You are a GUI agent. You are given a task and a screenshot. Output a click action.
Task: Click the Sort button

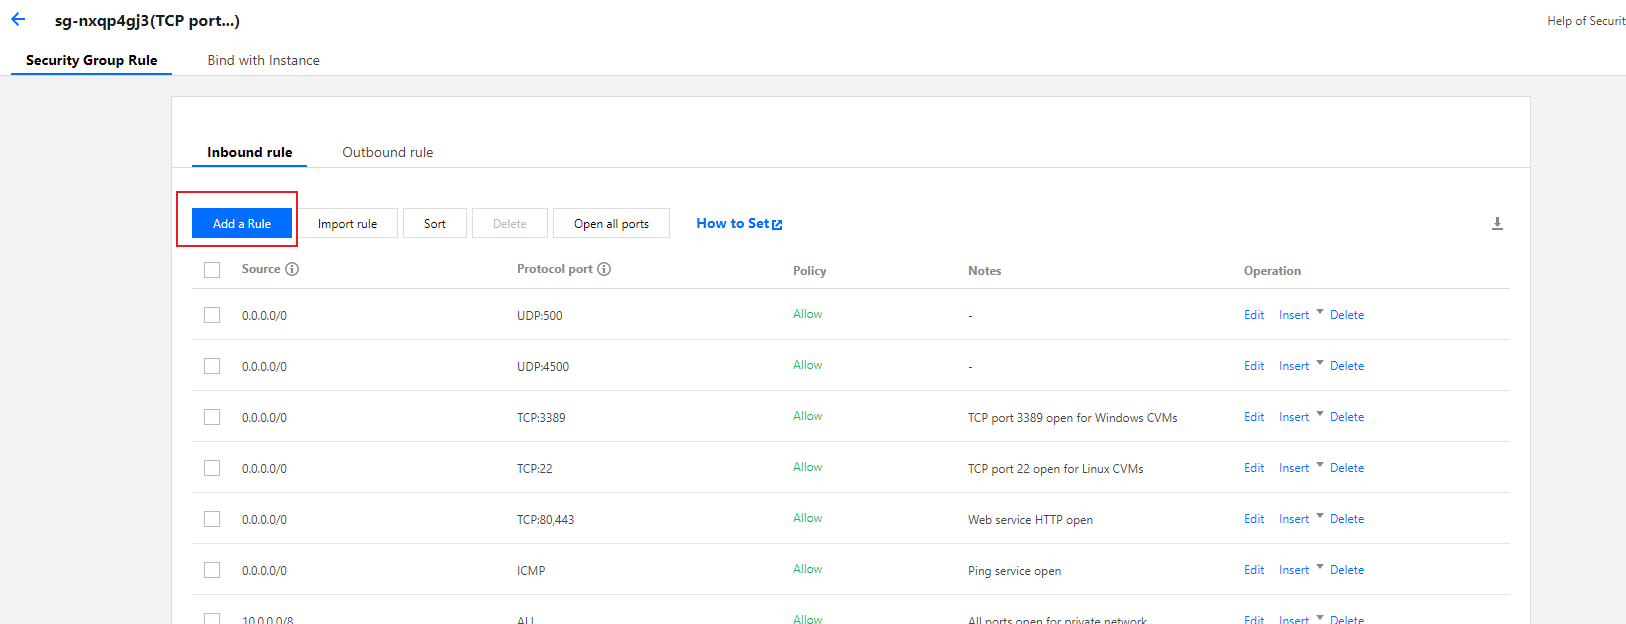point(435,223)
